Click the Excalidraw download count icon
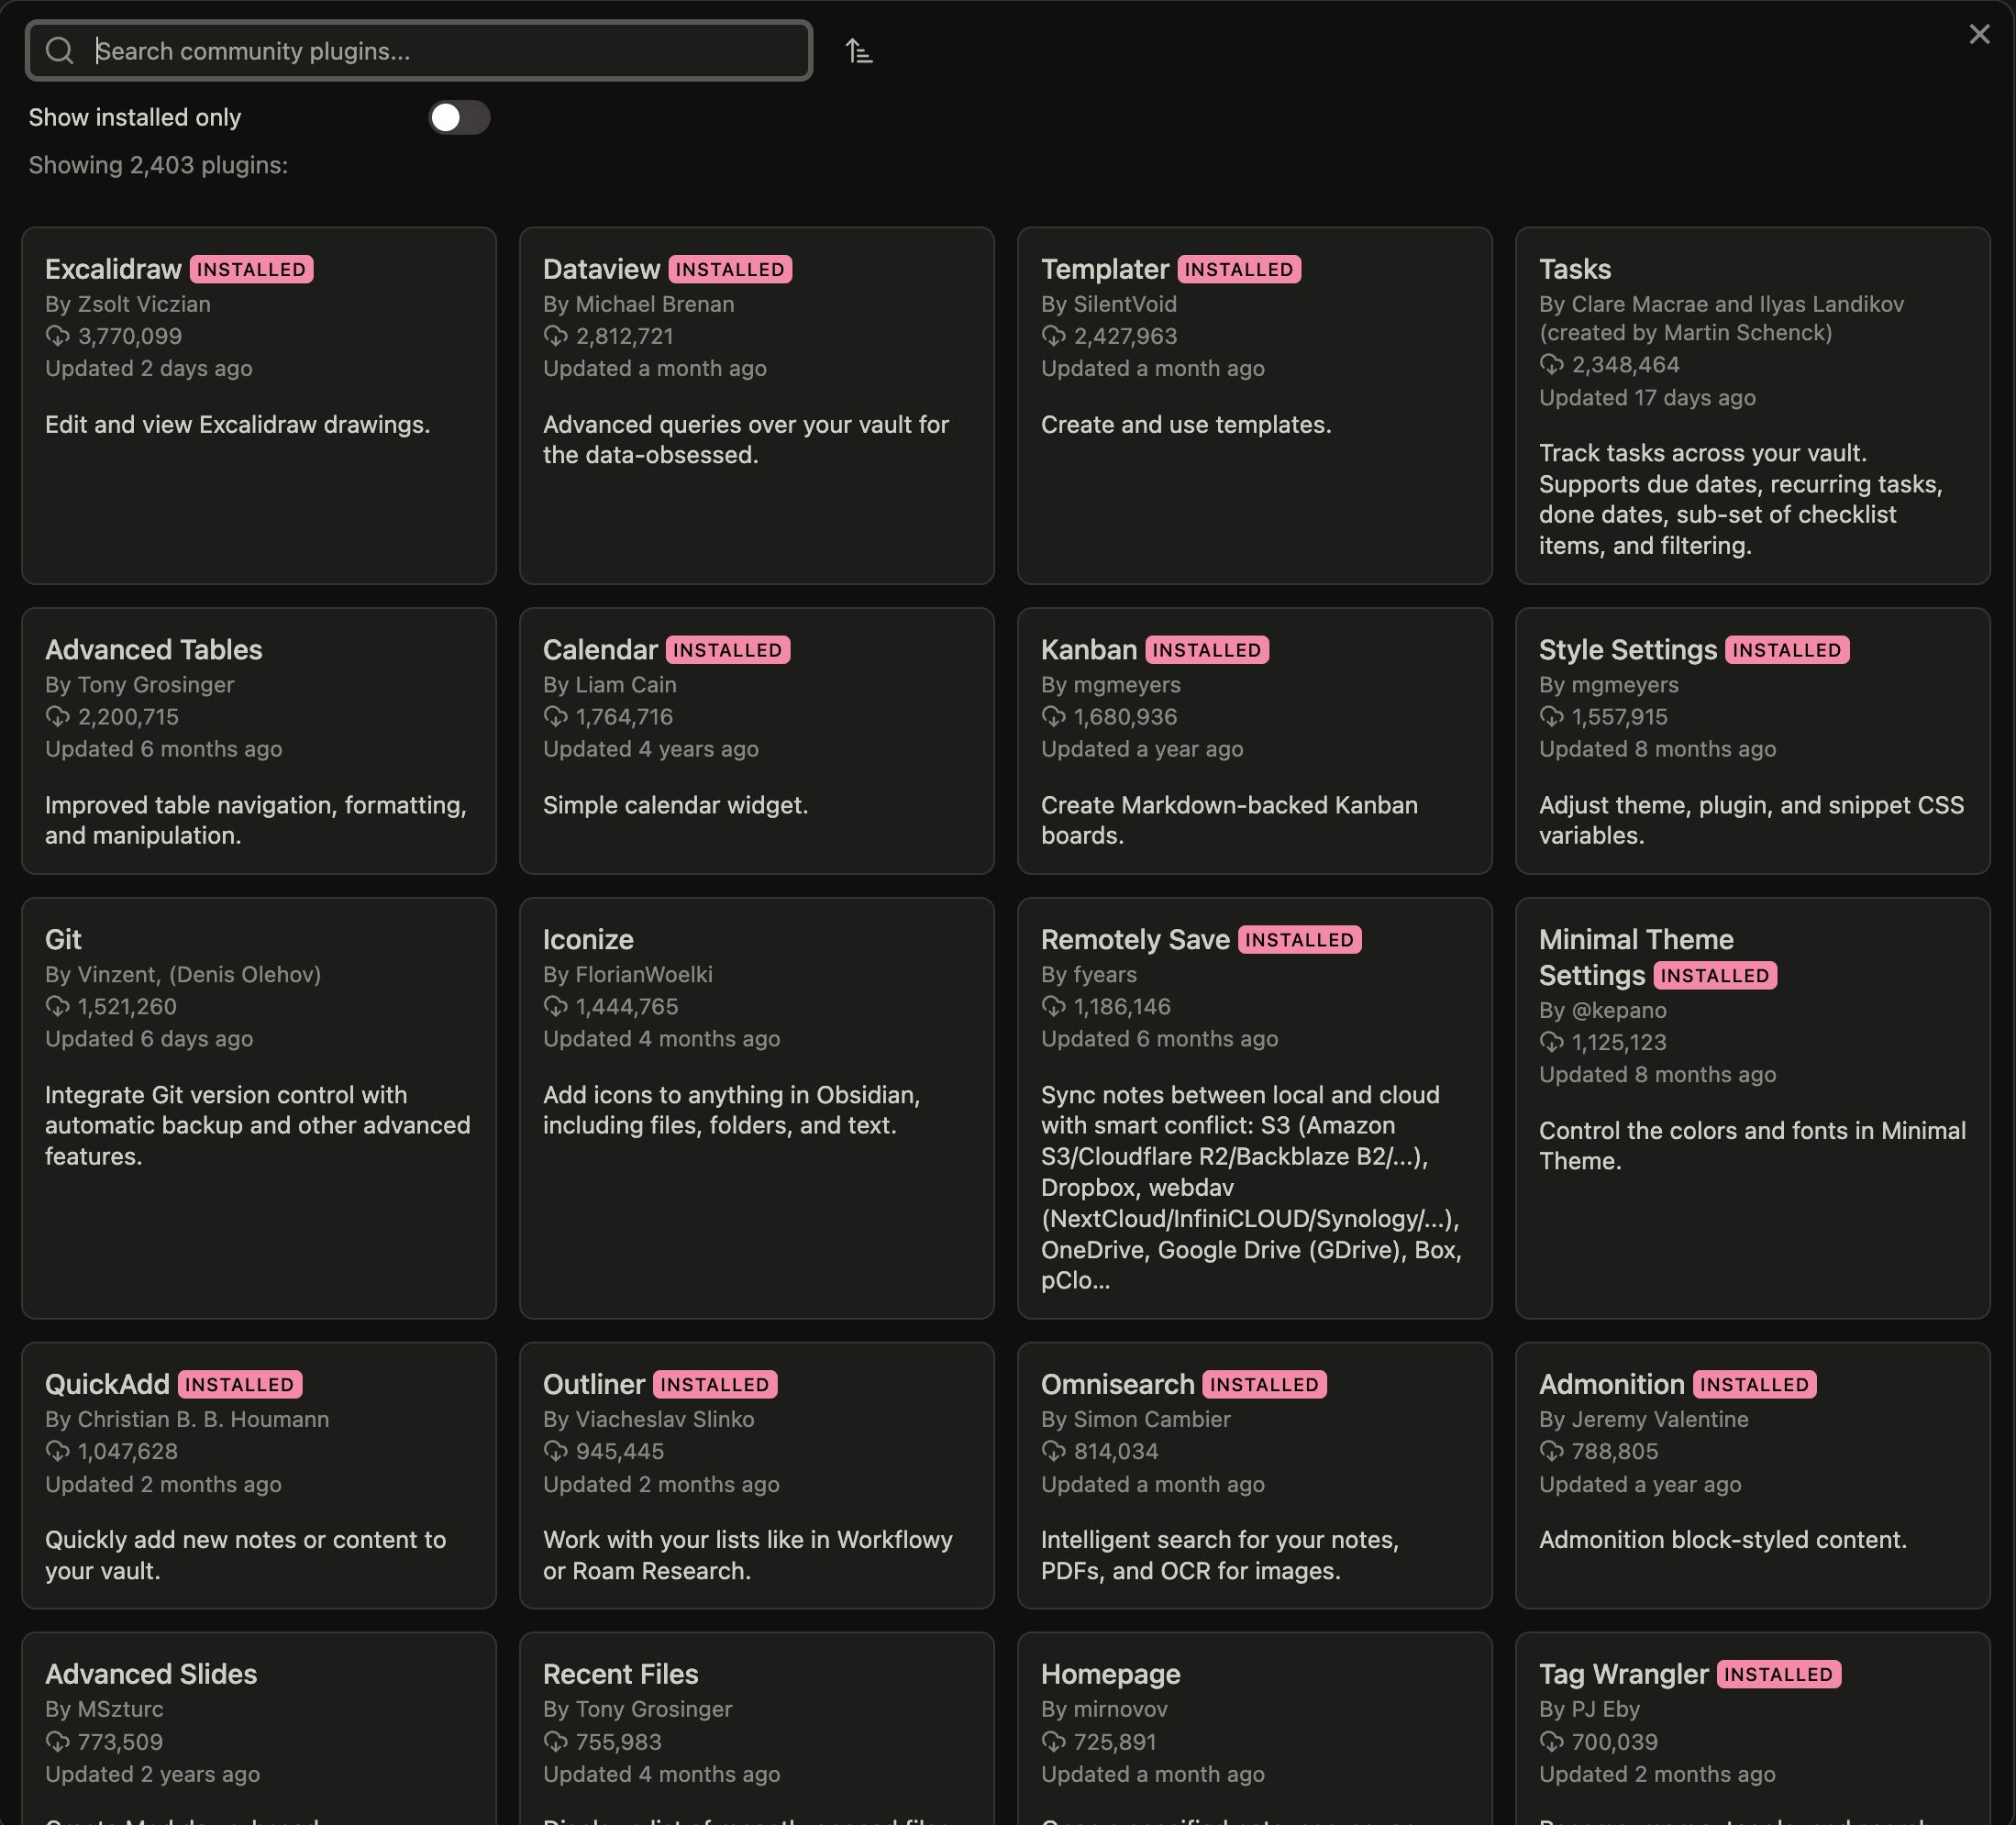Image resolution: width=2016 pixels, height=1825 pixels. [58, 336]
